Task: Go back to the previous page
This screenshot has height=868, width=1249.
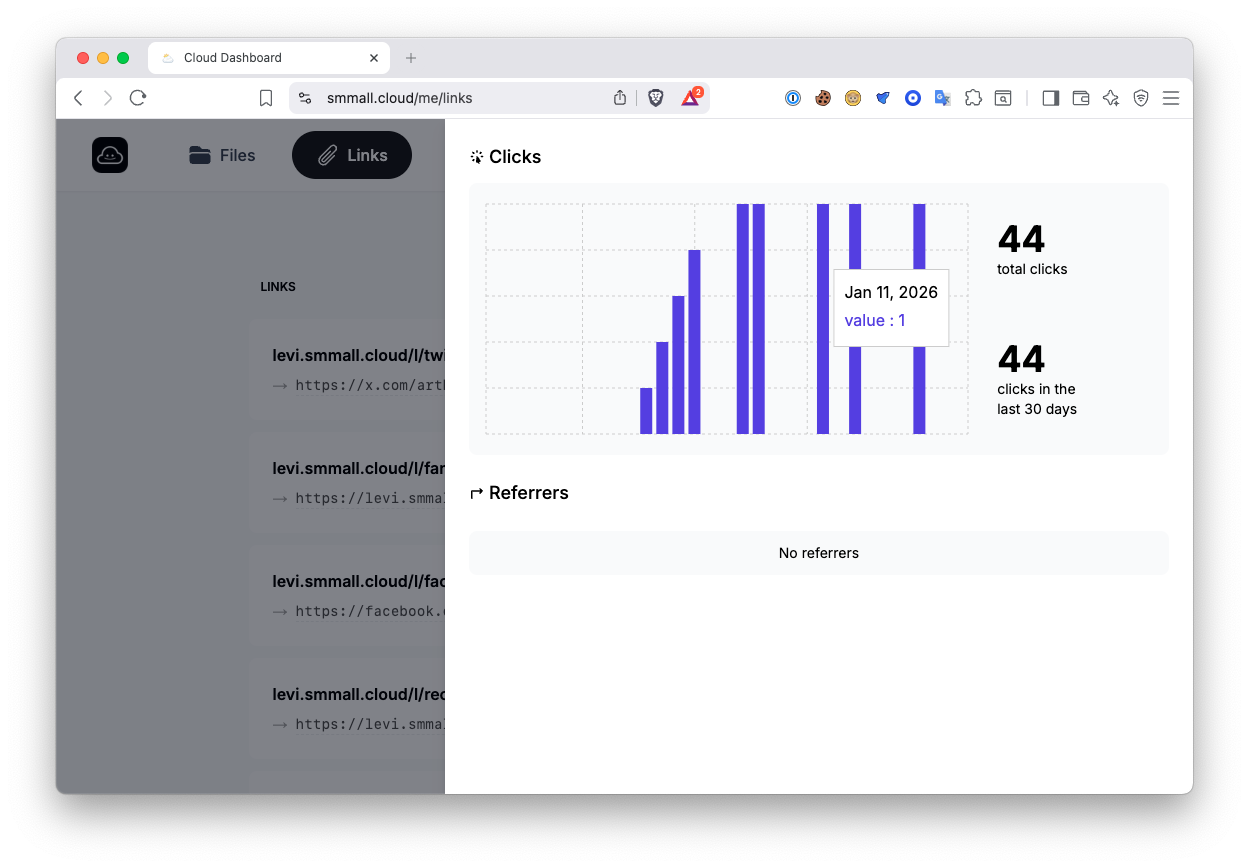Action: tap(78, 98)
